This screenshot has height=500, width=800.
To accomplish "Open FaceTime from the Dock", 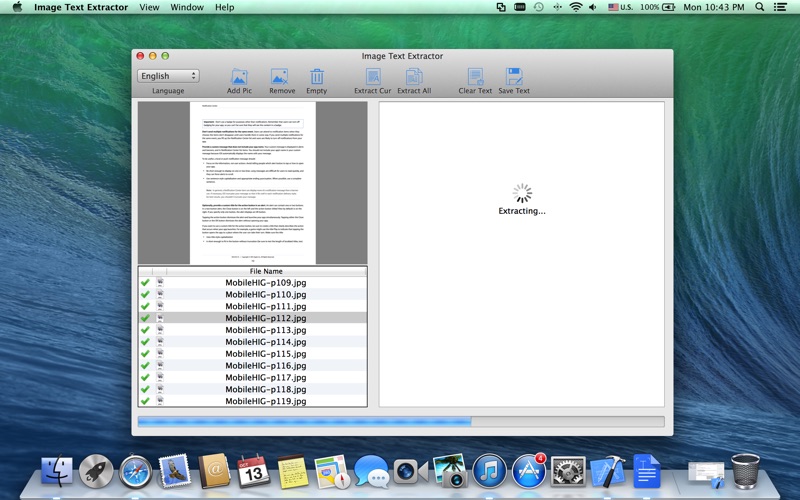I will [x=410, y=471].
